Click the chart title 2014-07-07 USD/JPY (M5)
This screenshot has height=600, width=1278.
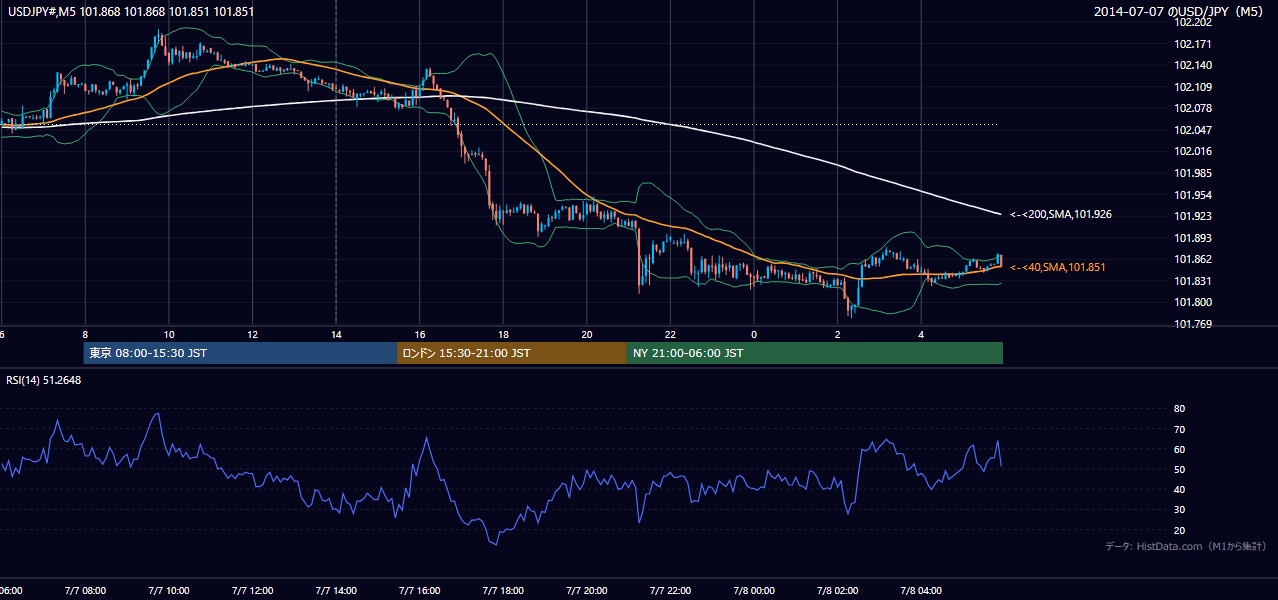1180,12
